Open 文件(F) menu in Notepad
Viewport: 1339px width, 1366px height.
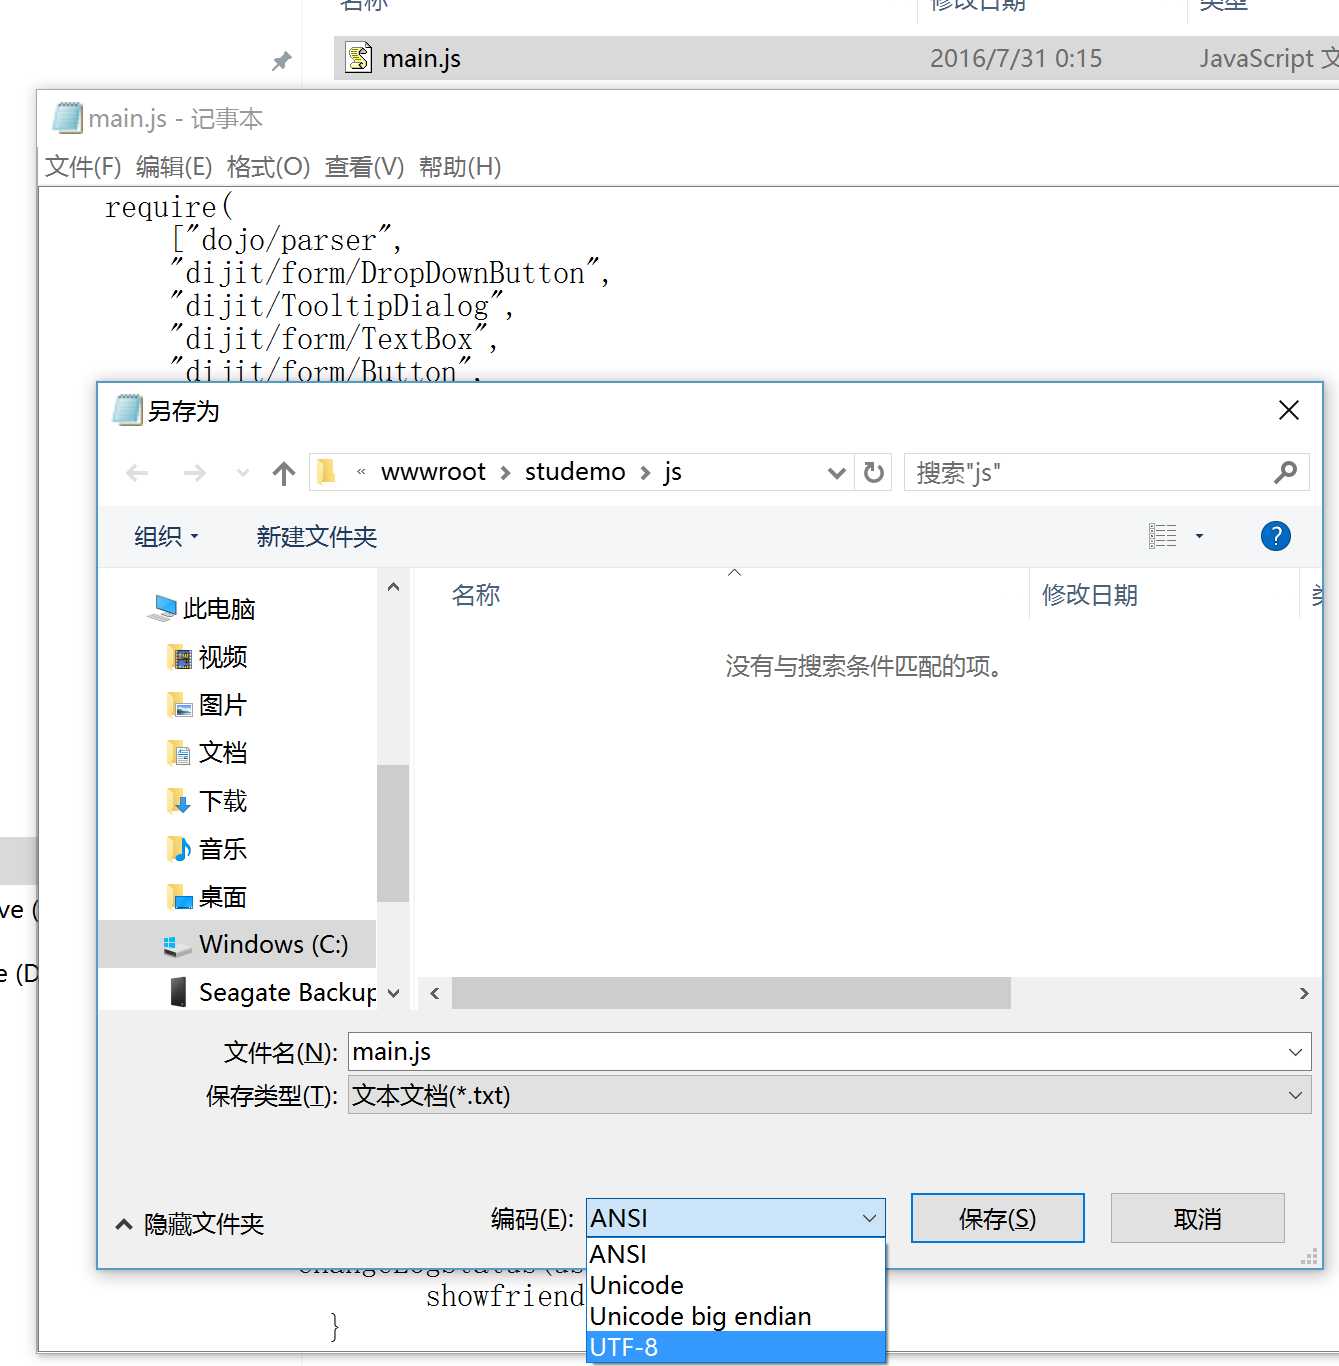(83, 166)
